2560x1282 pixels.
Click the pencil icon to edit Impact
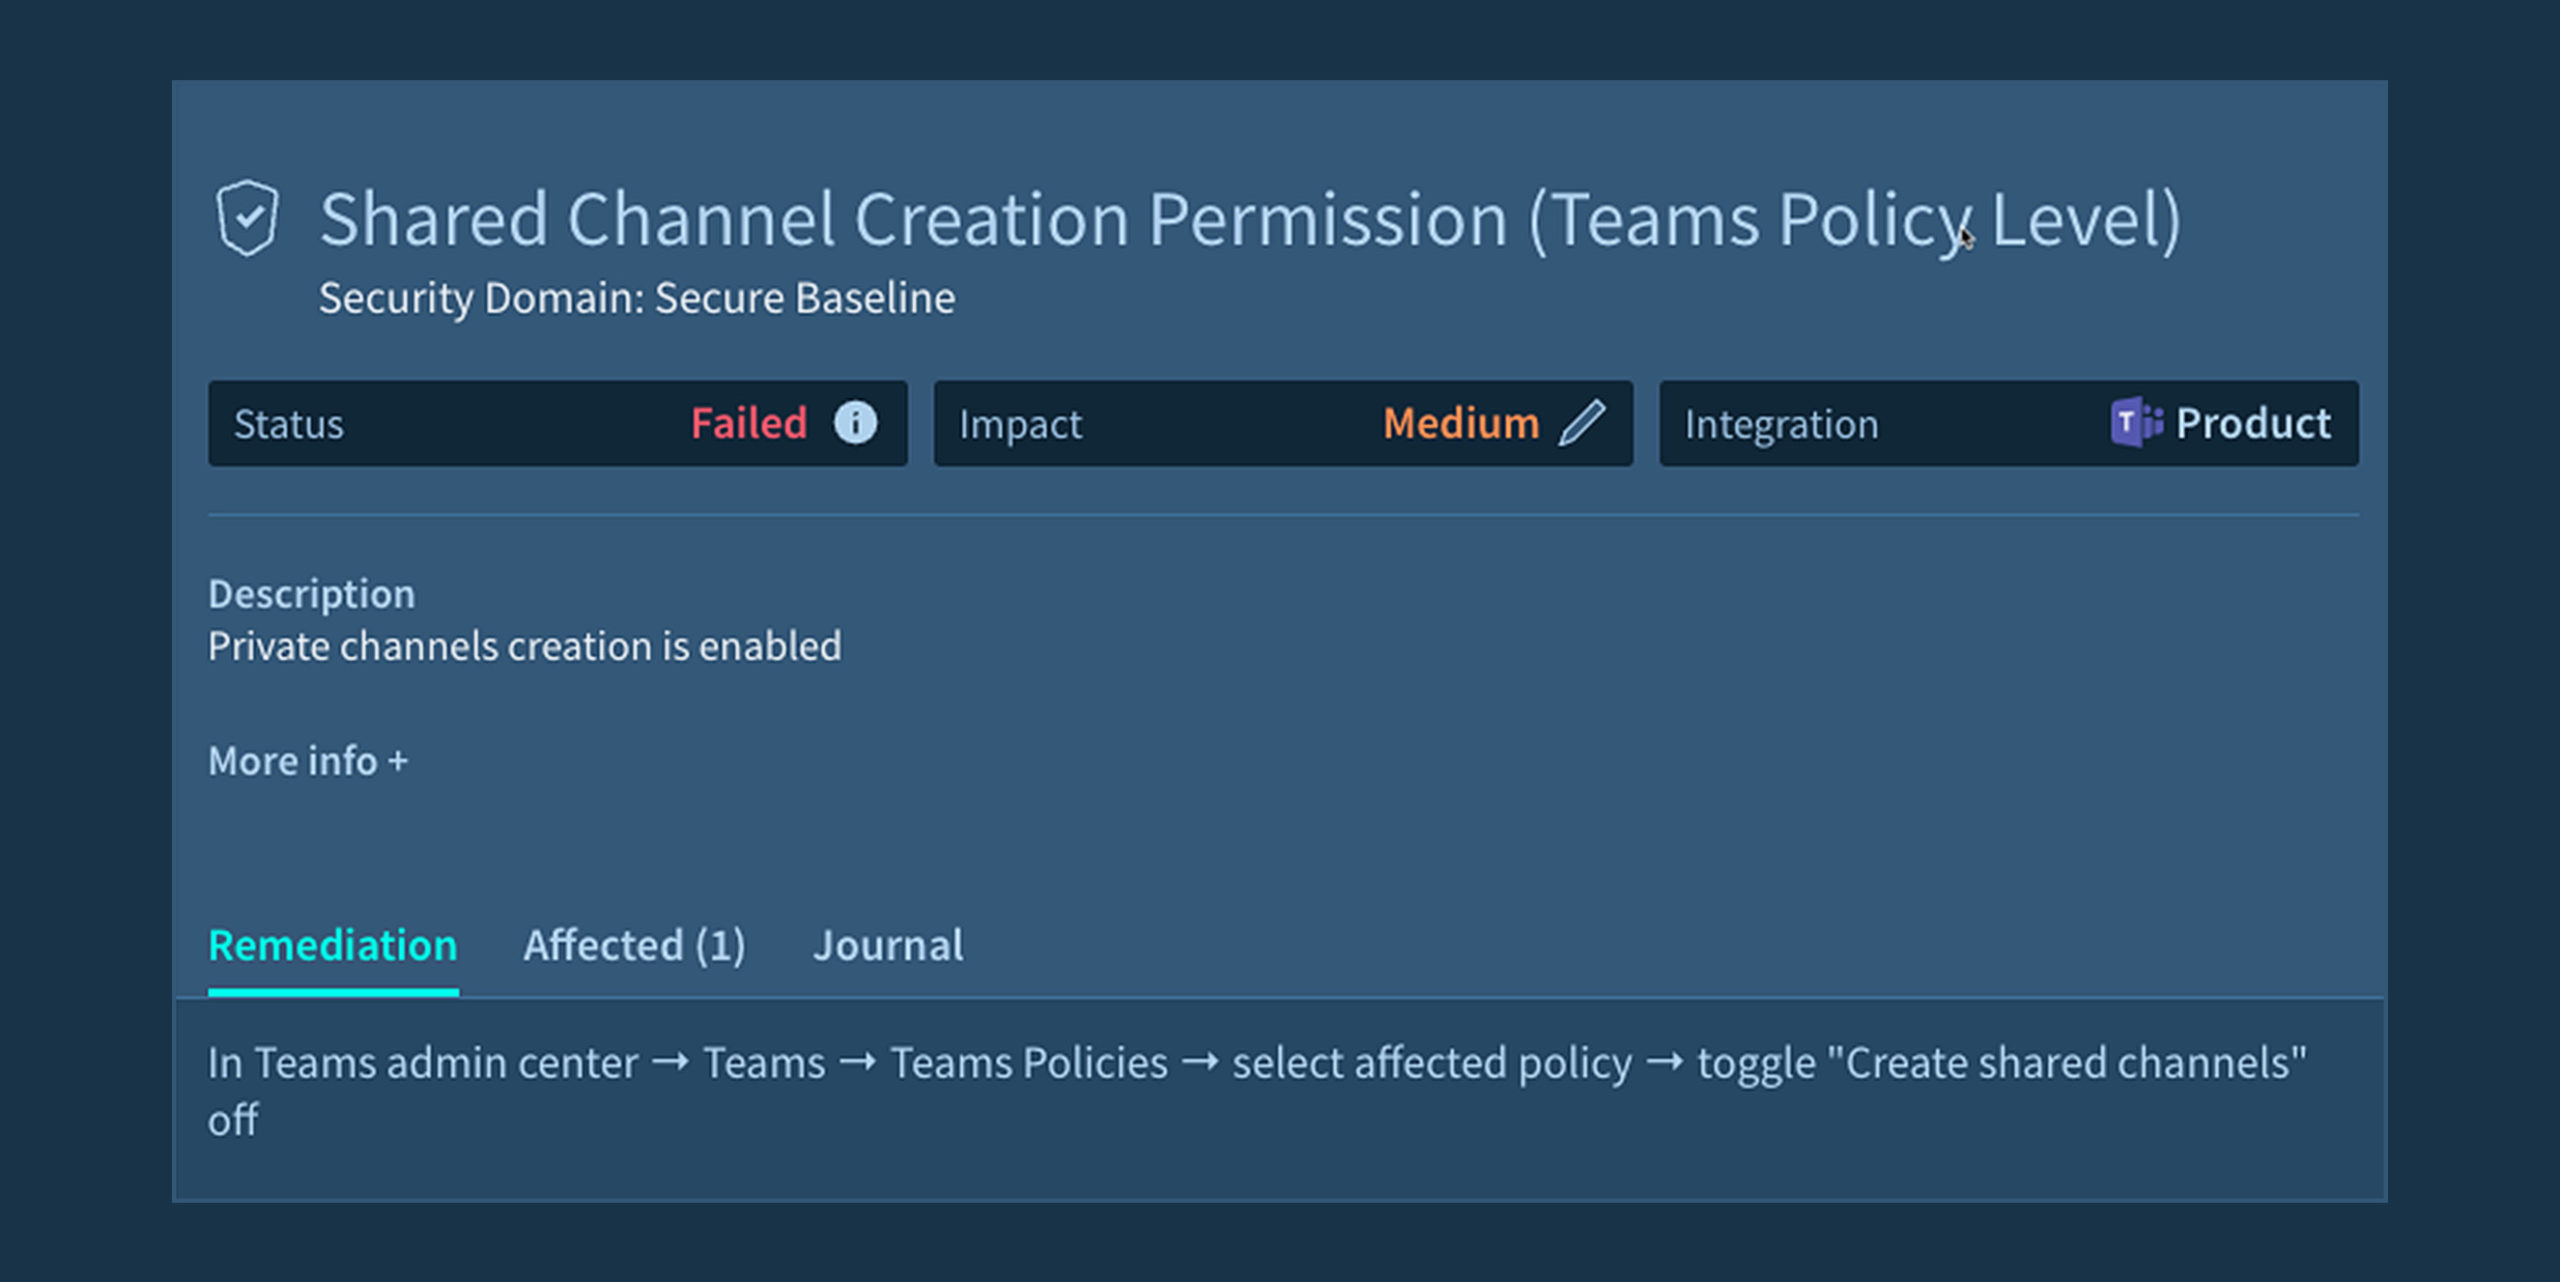tap(1583, 423)
